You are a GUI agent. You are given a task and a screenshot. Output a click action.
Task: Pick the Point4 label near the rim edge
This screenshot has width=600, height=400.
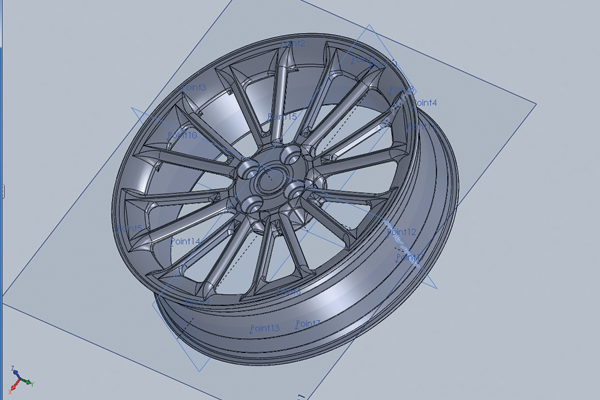coord(424,103)
